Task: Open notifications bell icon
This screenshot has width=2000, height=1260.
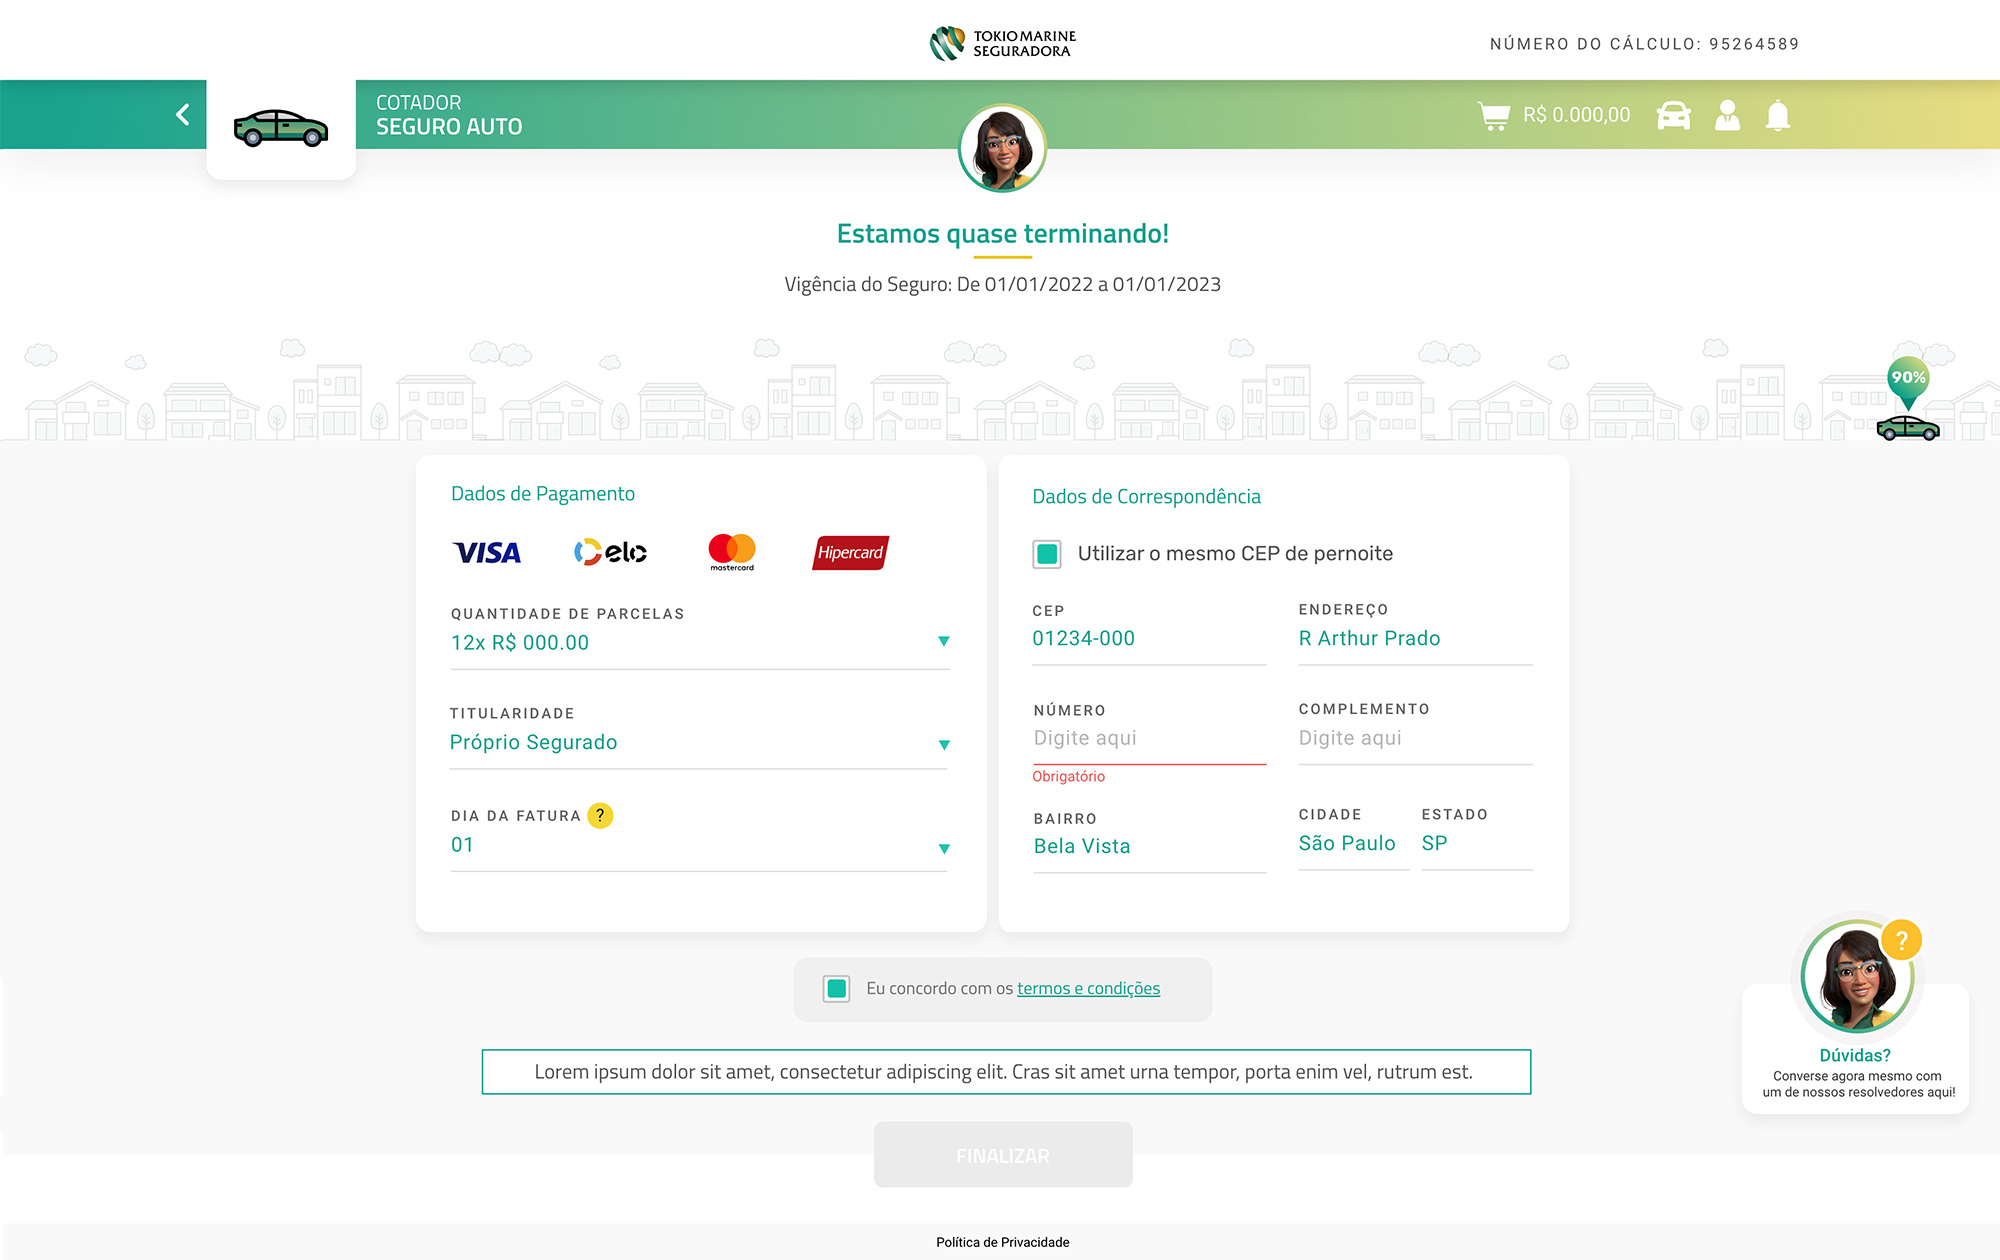Action: click(x=1778, y=116)
